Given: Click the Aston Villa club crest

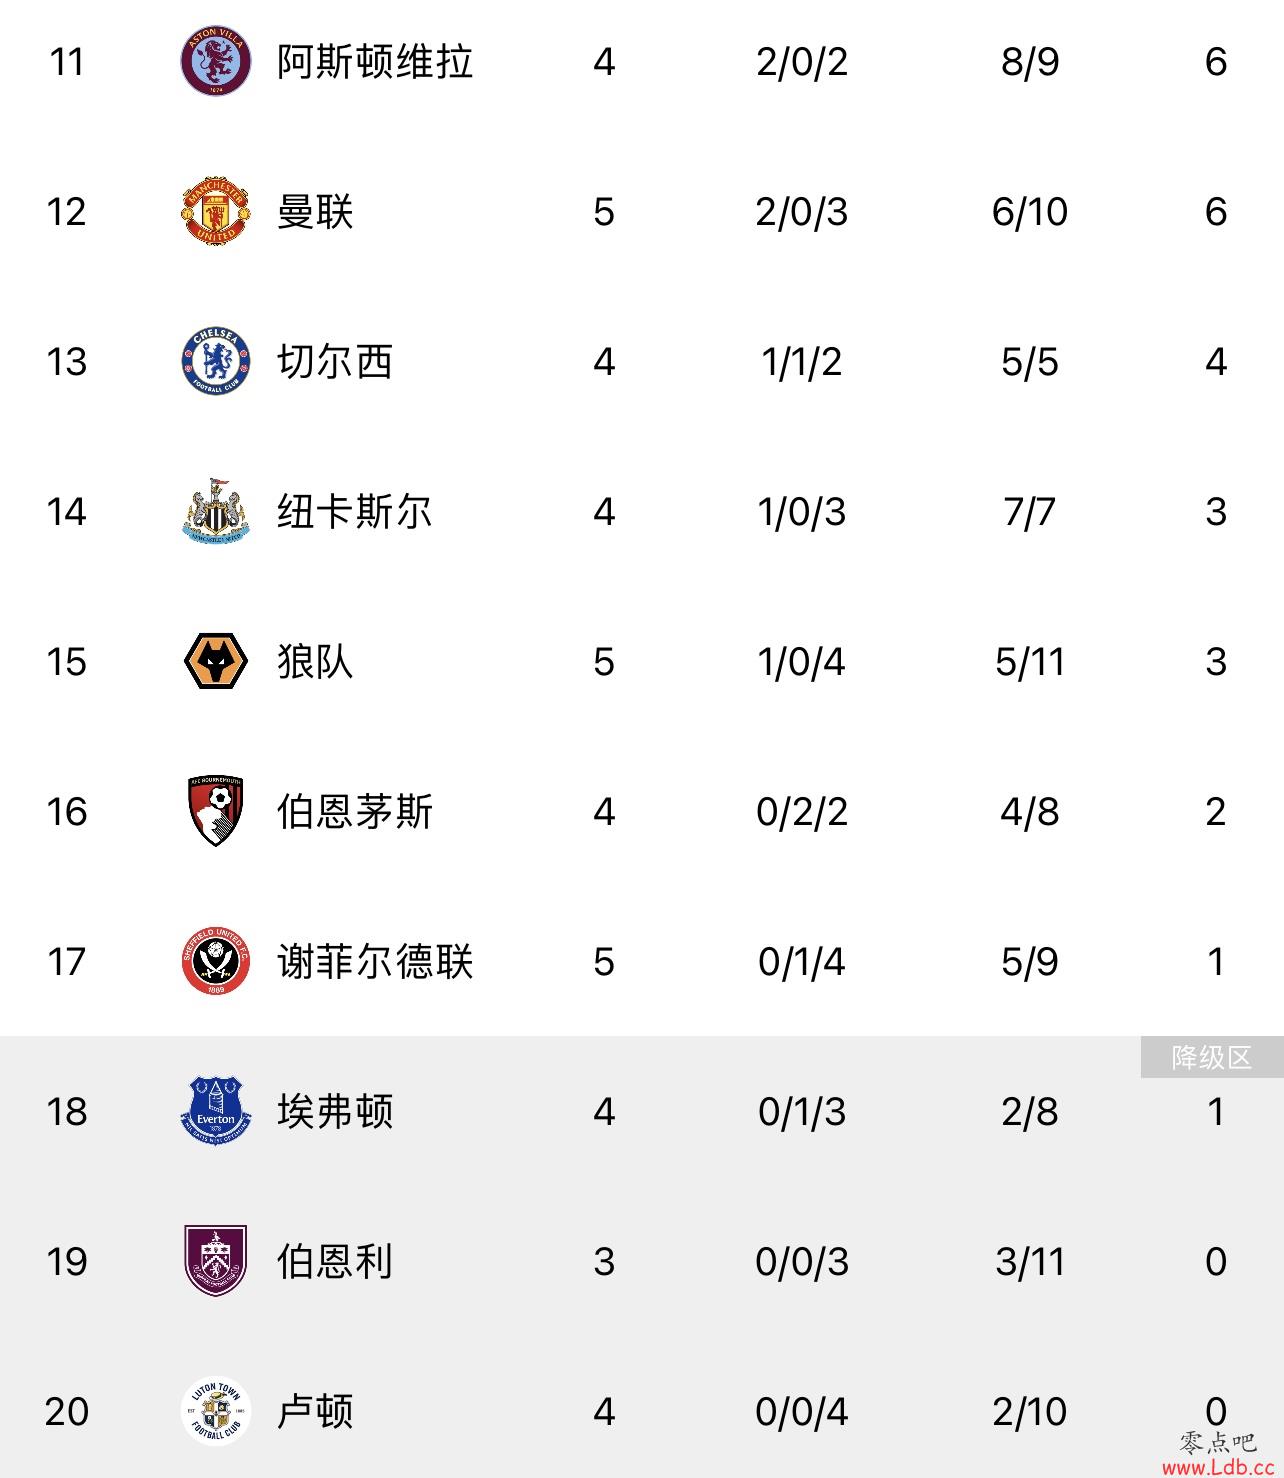Looking at the screenshot, I should [x=215, y=62].
